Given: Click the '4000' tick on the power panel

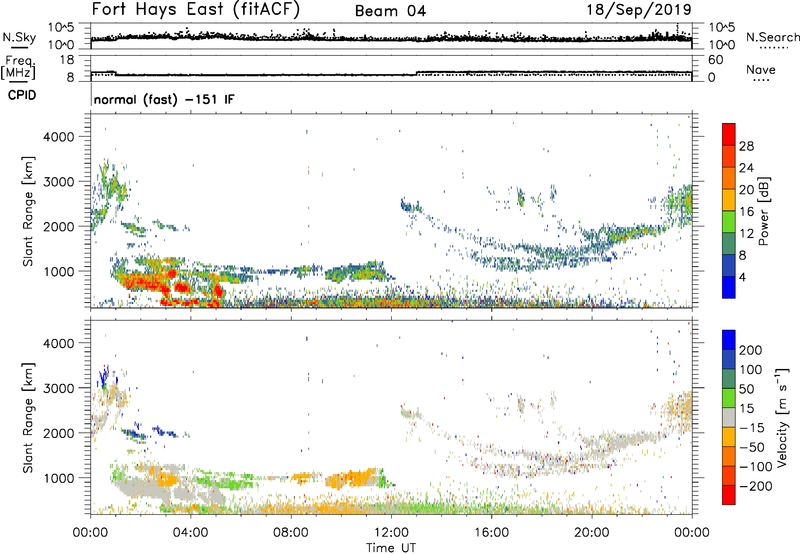Looking at the screenshot, I should coord(59,137).
